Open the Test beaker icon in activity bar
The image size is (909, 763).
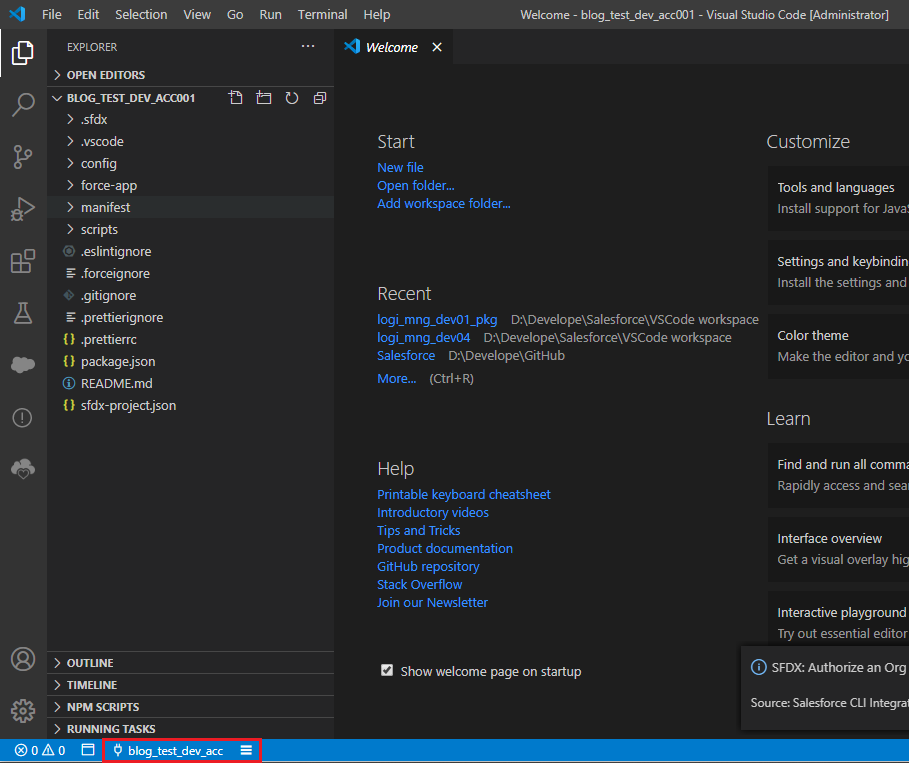tap(23, 313)
